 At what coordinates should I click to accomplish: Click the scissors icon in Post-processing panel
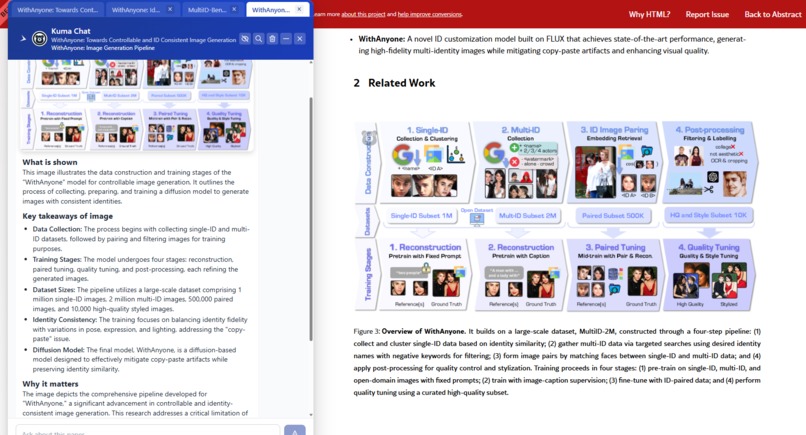709,189
